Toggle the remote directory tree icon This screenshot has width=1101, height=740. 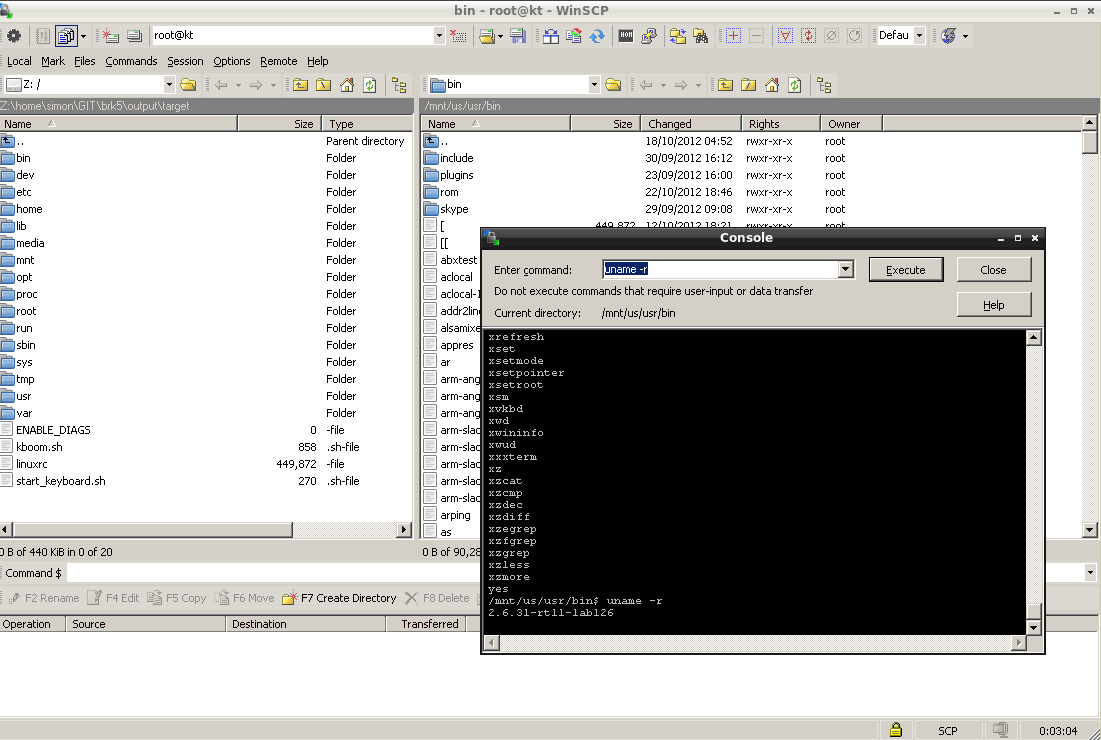pyautogui.click(x=824, y=85)
